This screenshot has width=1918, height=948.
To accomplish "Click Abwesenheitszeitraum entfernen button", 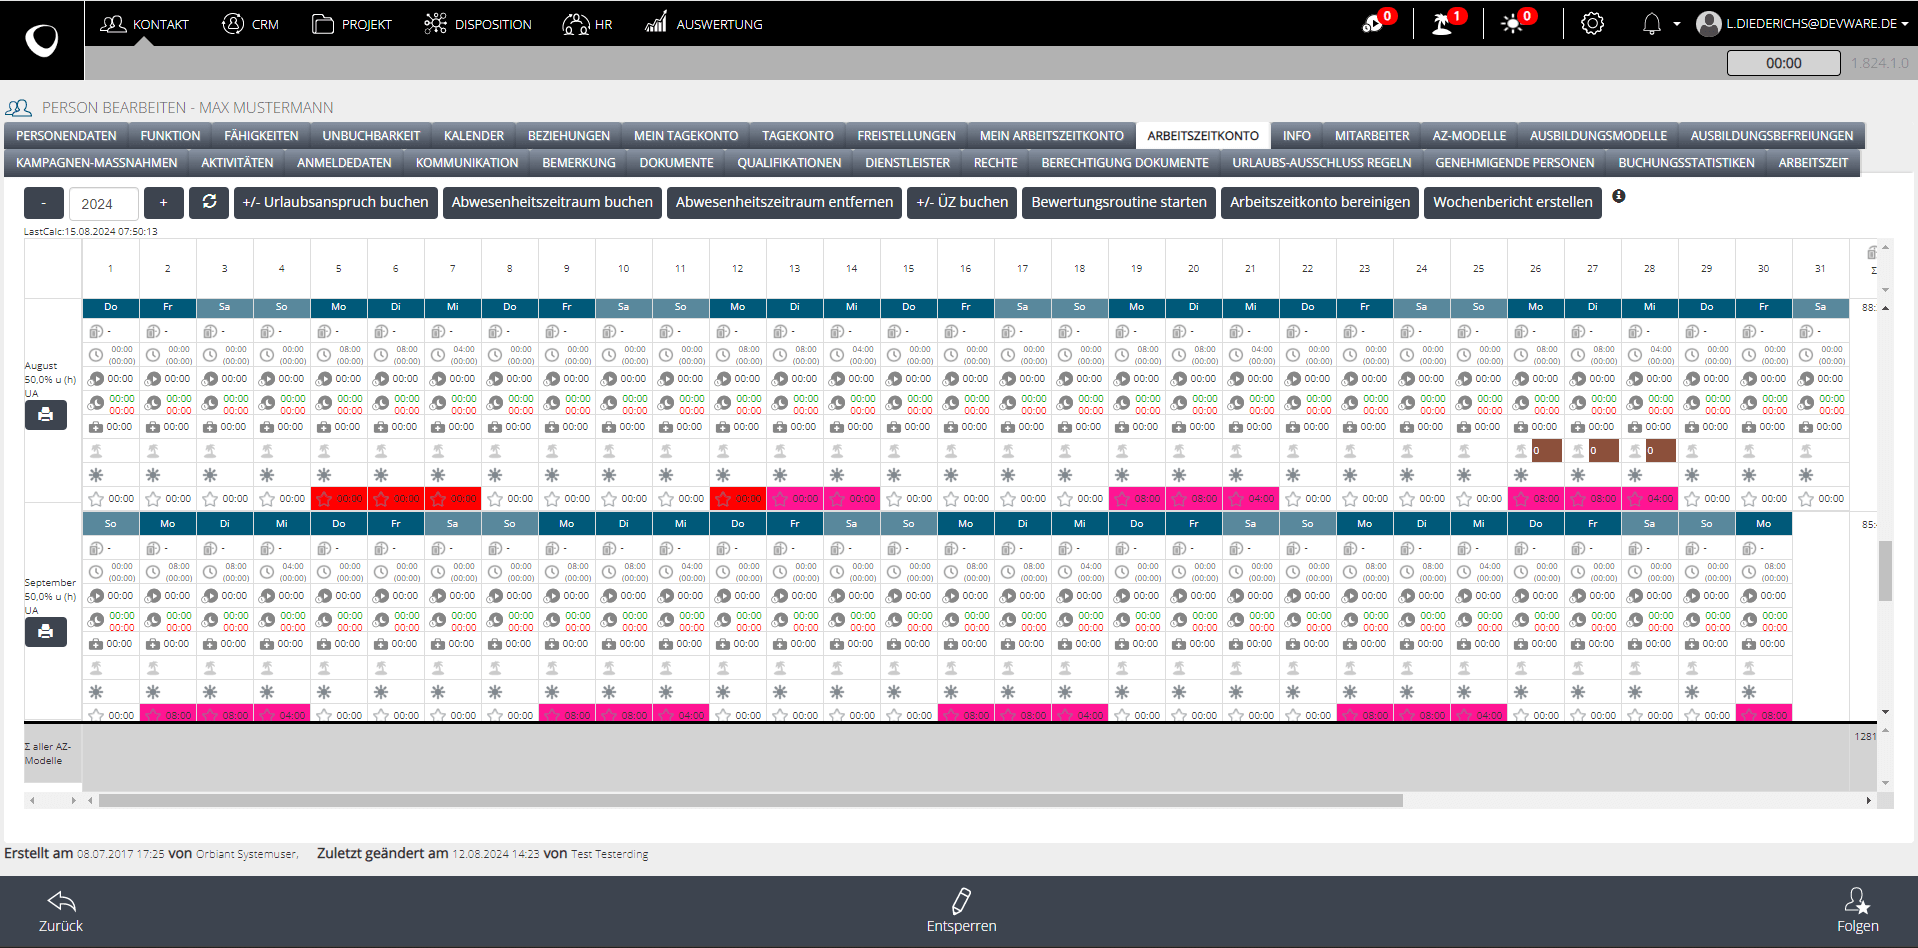I will [784, 202].
